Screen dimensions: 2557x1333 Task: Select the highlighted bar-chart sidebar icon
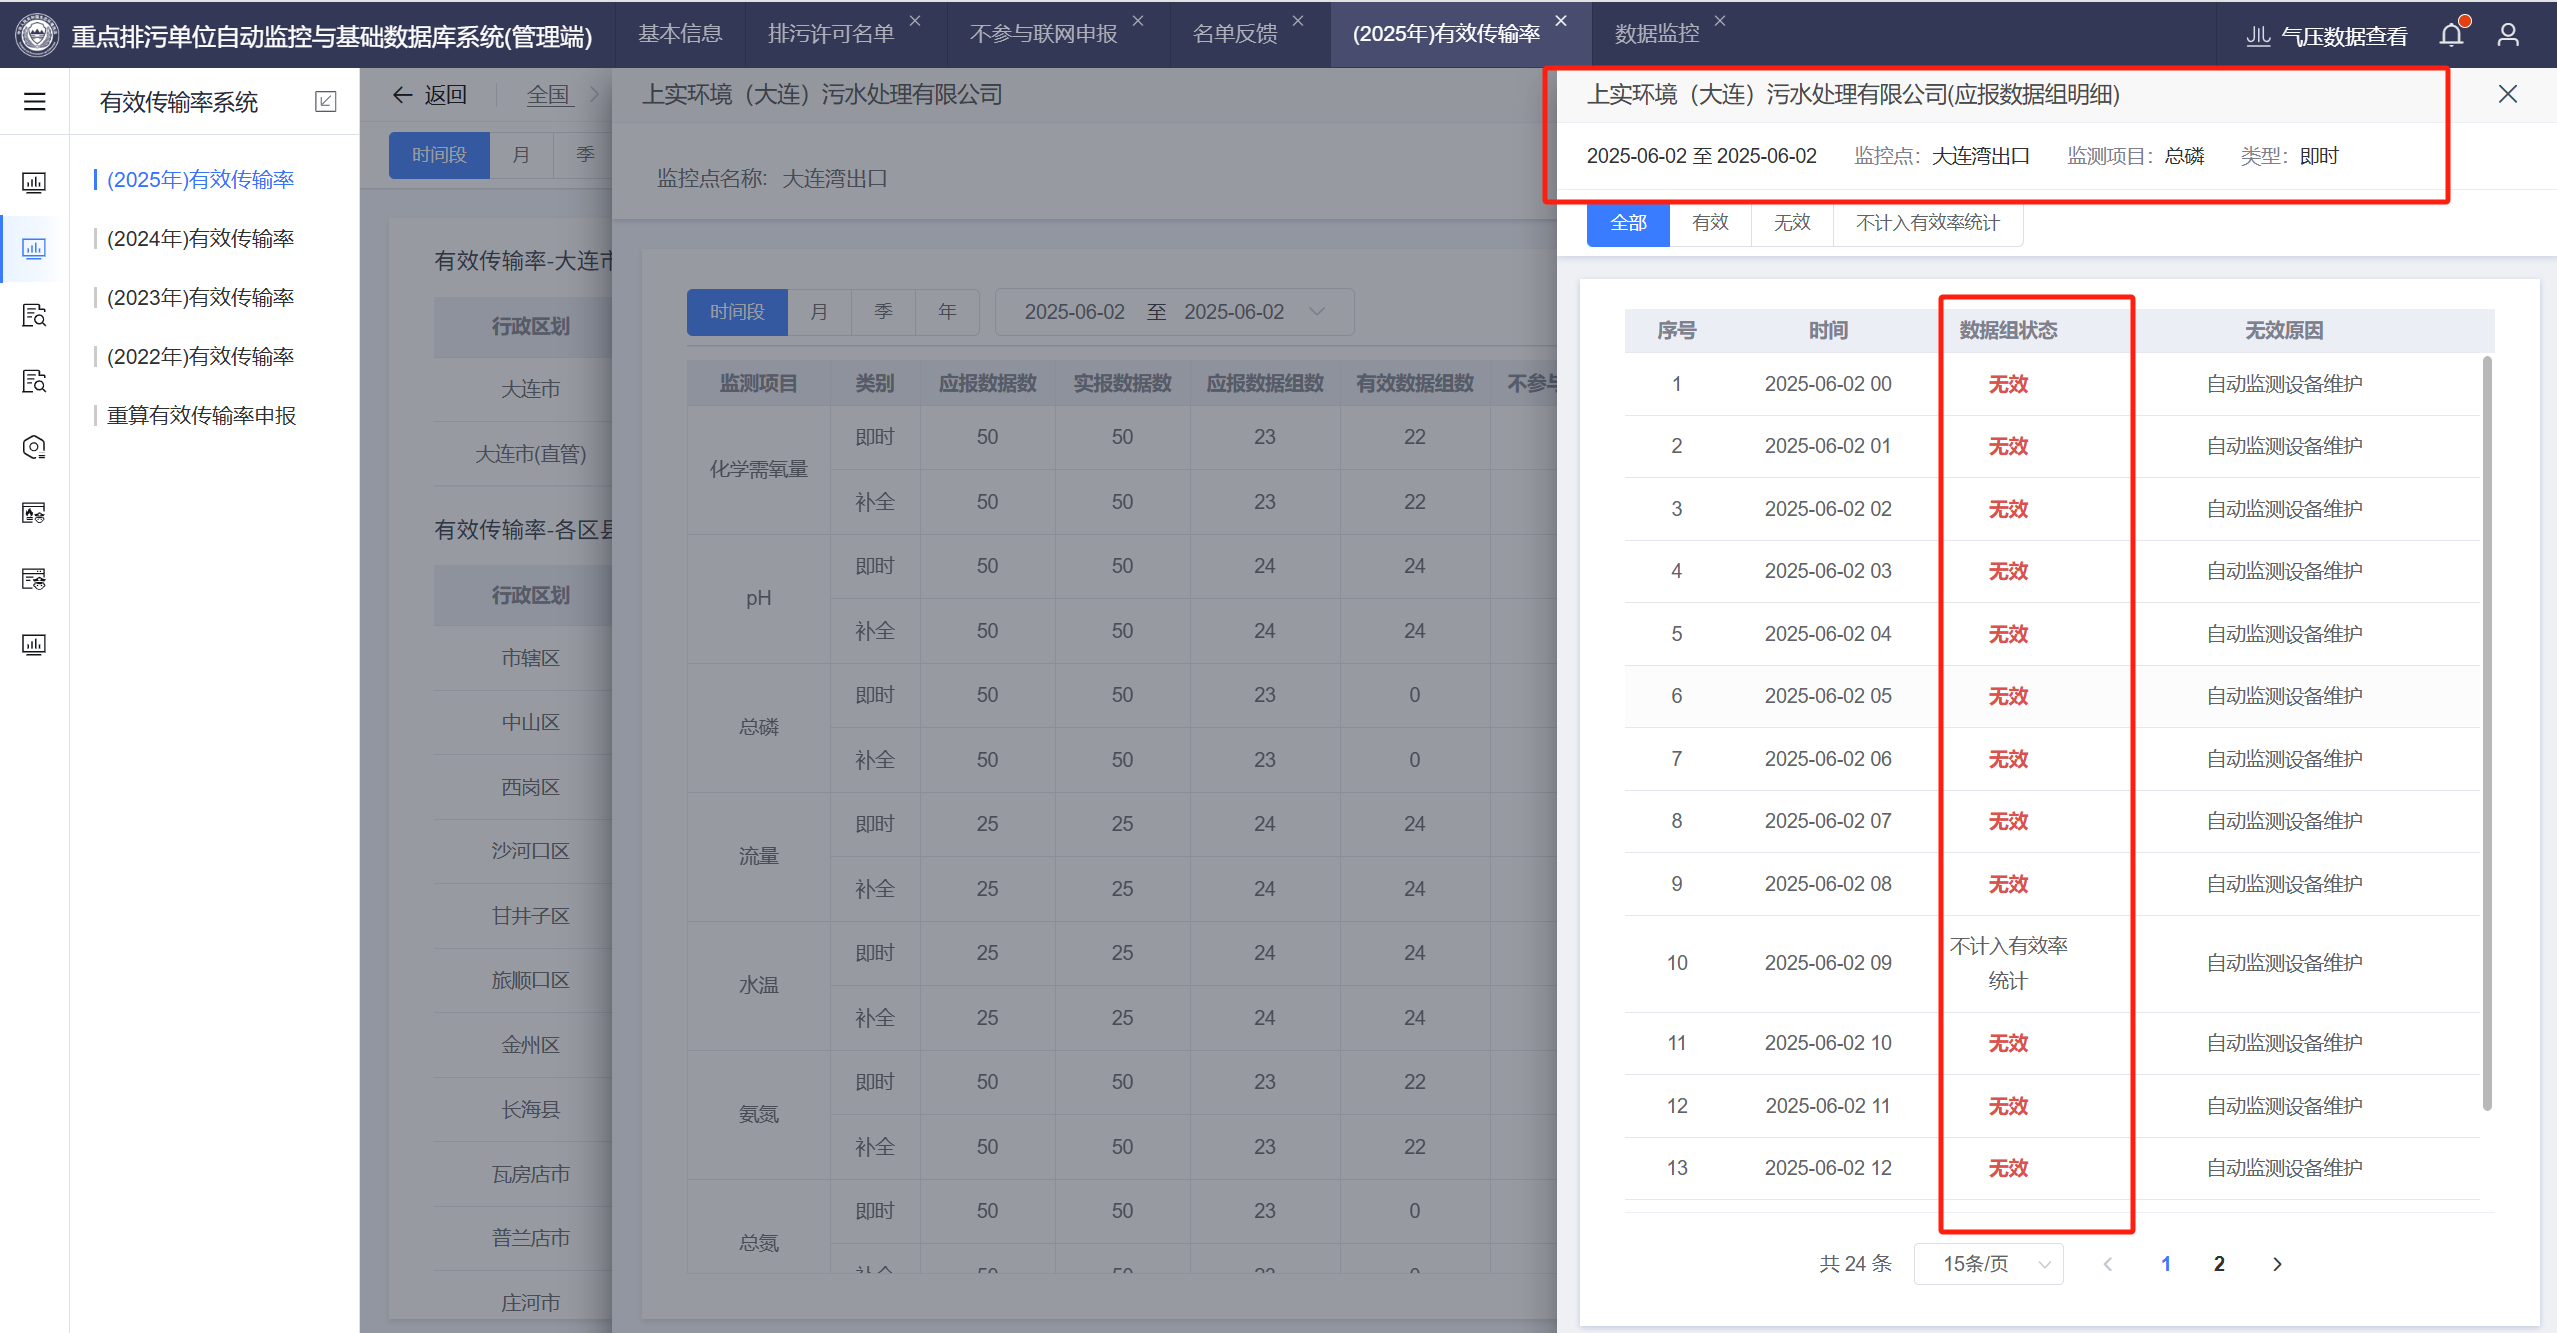point(34,249)
